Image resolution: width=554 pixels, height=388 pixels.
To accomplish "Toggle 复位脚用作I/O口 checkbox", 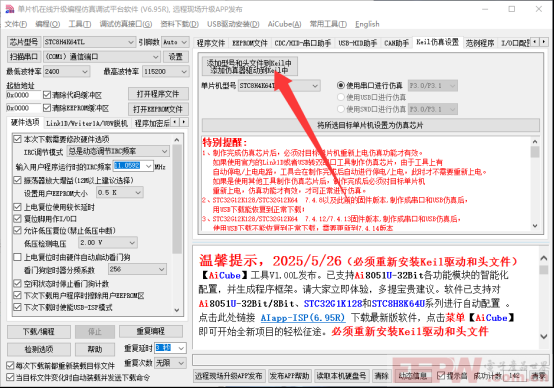I will [x=17, y=219].
